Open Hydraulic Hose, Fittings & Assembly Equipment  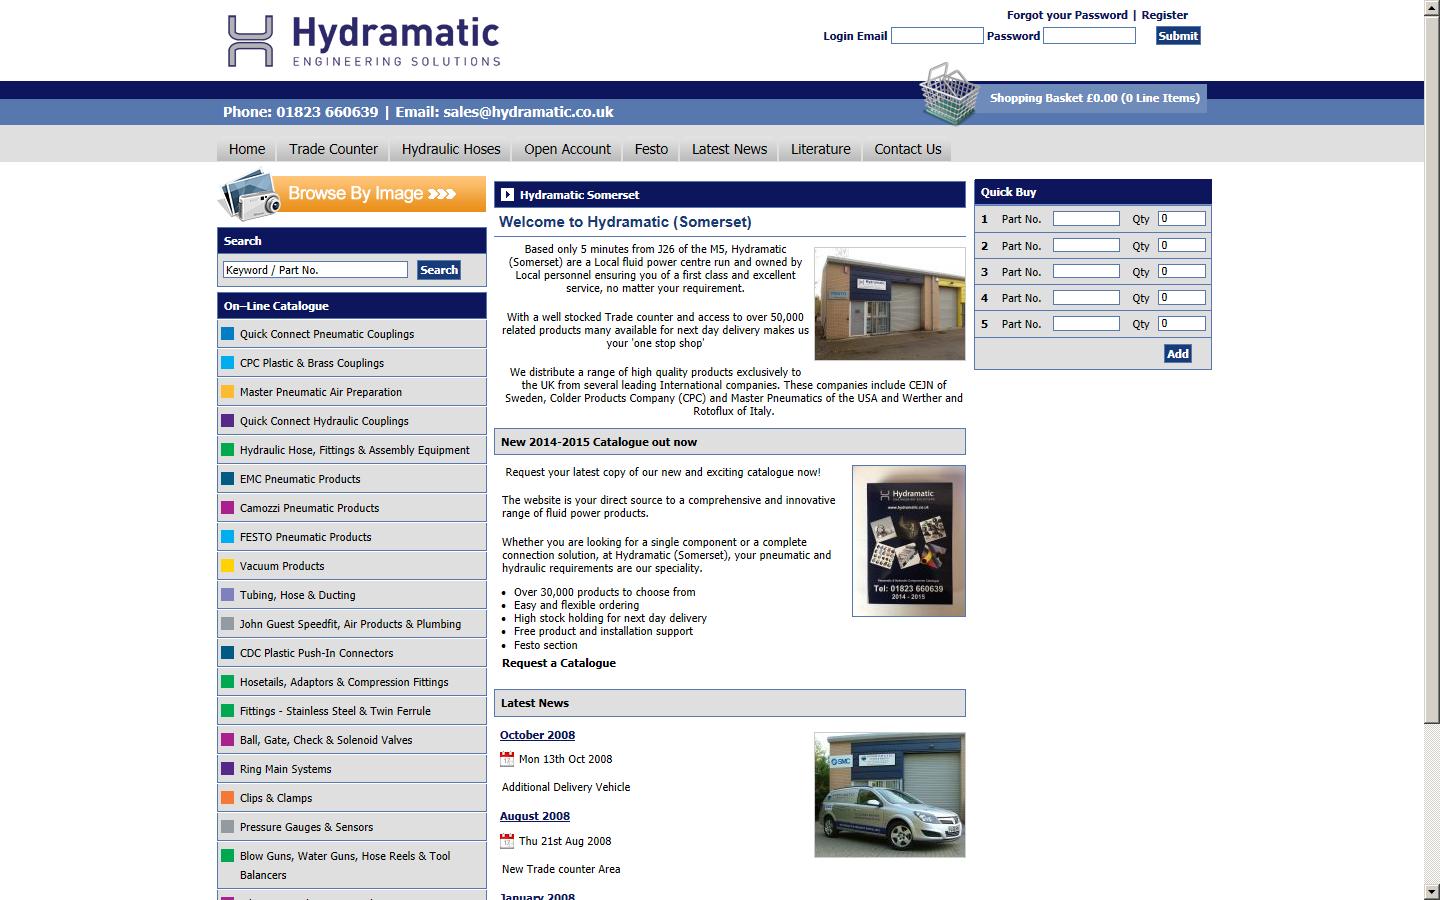(x=354, y=450)
